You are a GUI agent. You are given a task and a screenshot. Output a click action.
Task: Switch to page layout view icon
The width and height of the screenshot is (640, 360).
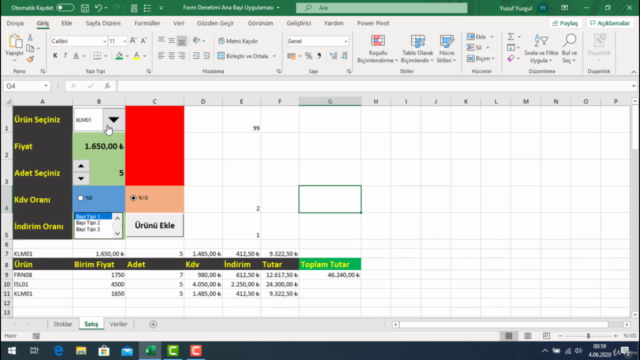[x=527, y=336]
